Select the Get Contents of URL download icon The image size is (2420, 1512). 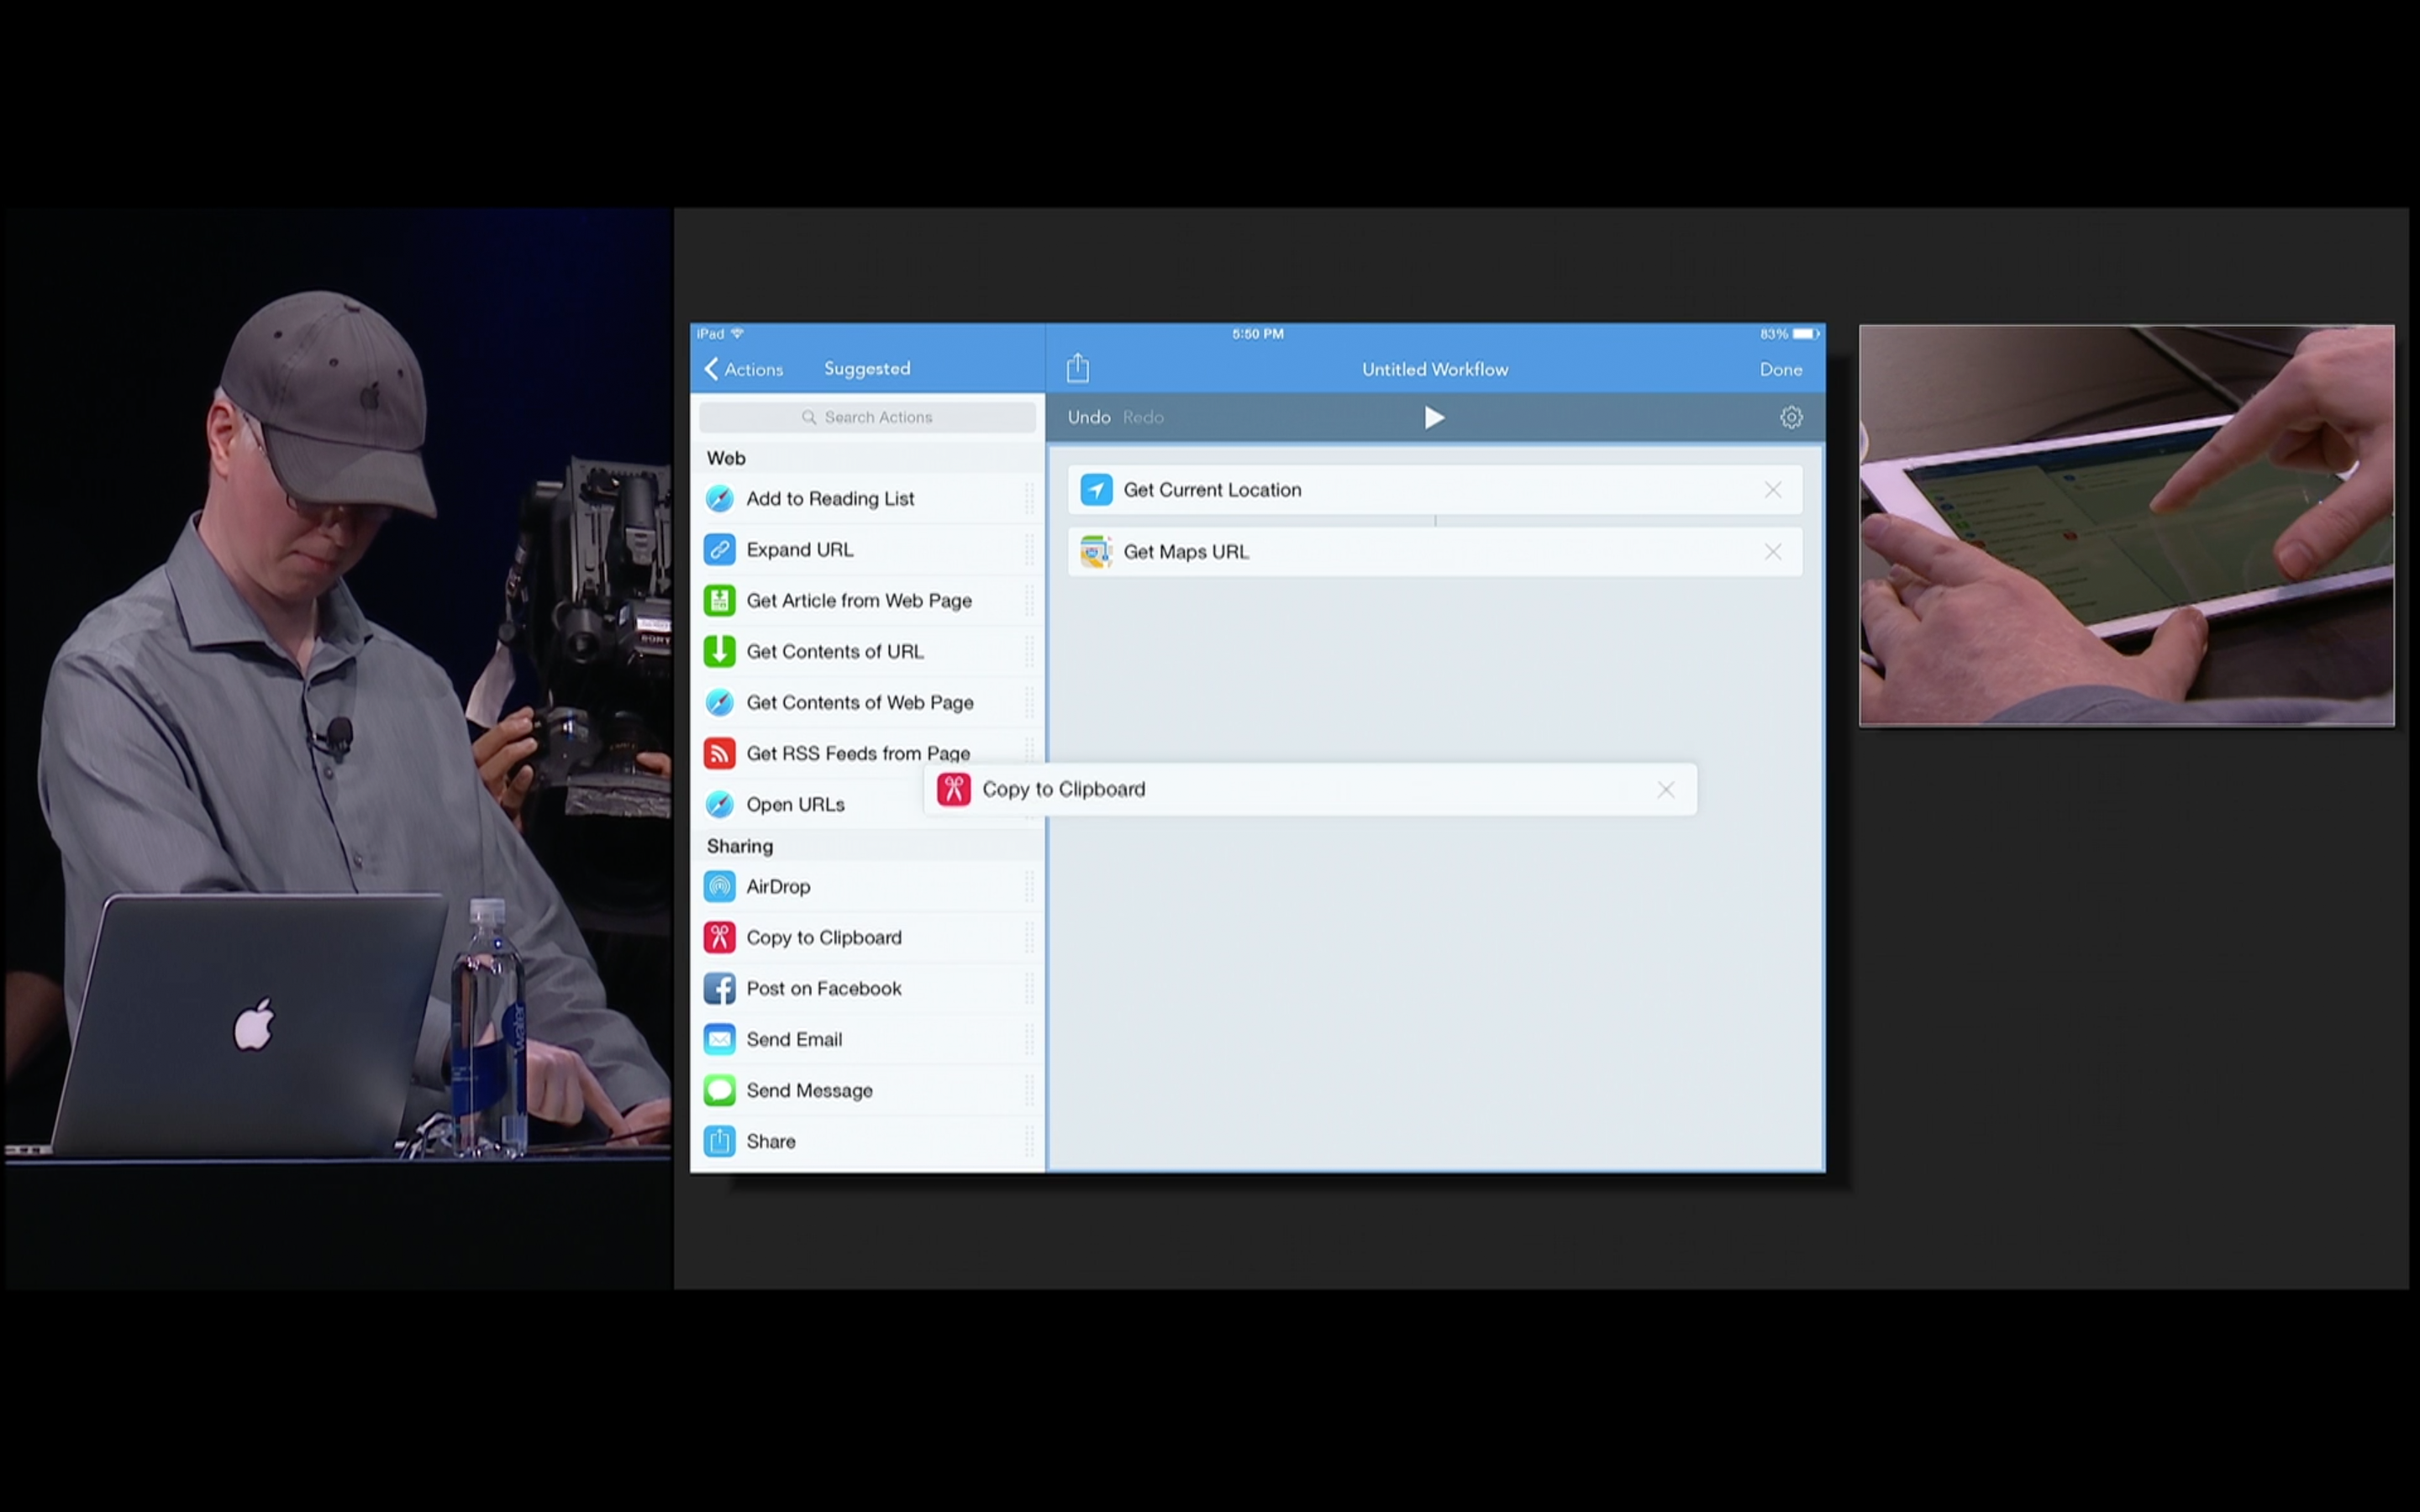pyautogui.click(x=719, y=652)
